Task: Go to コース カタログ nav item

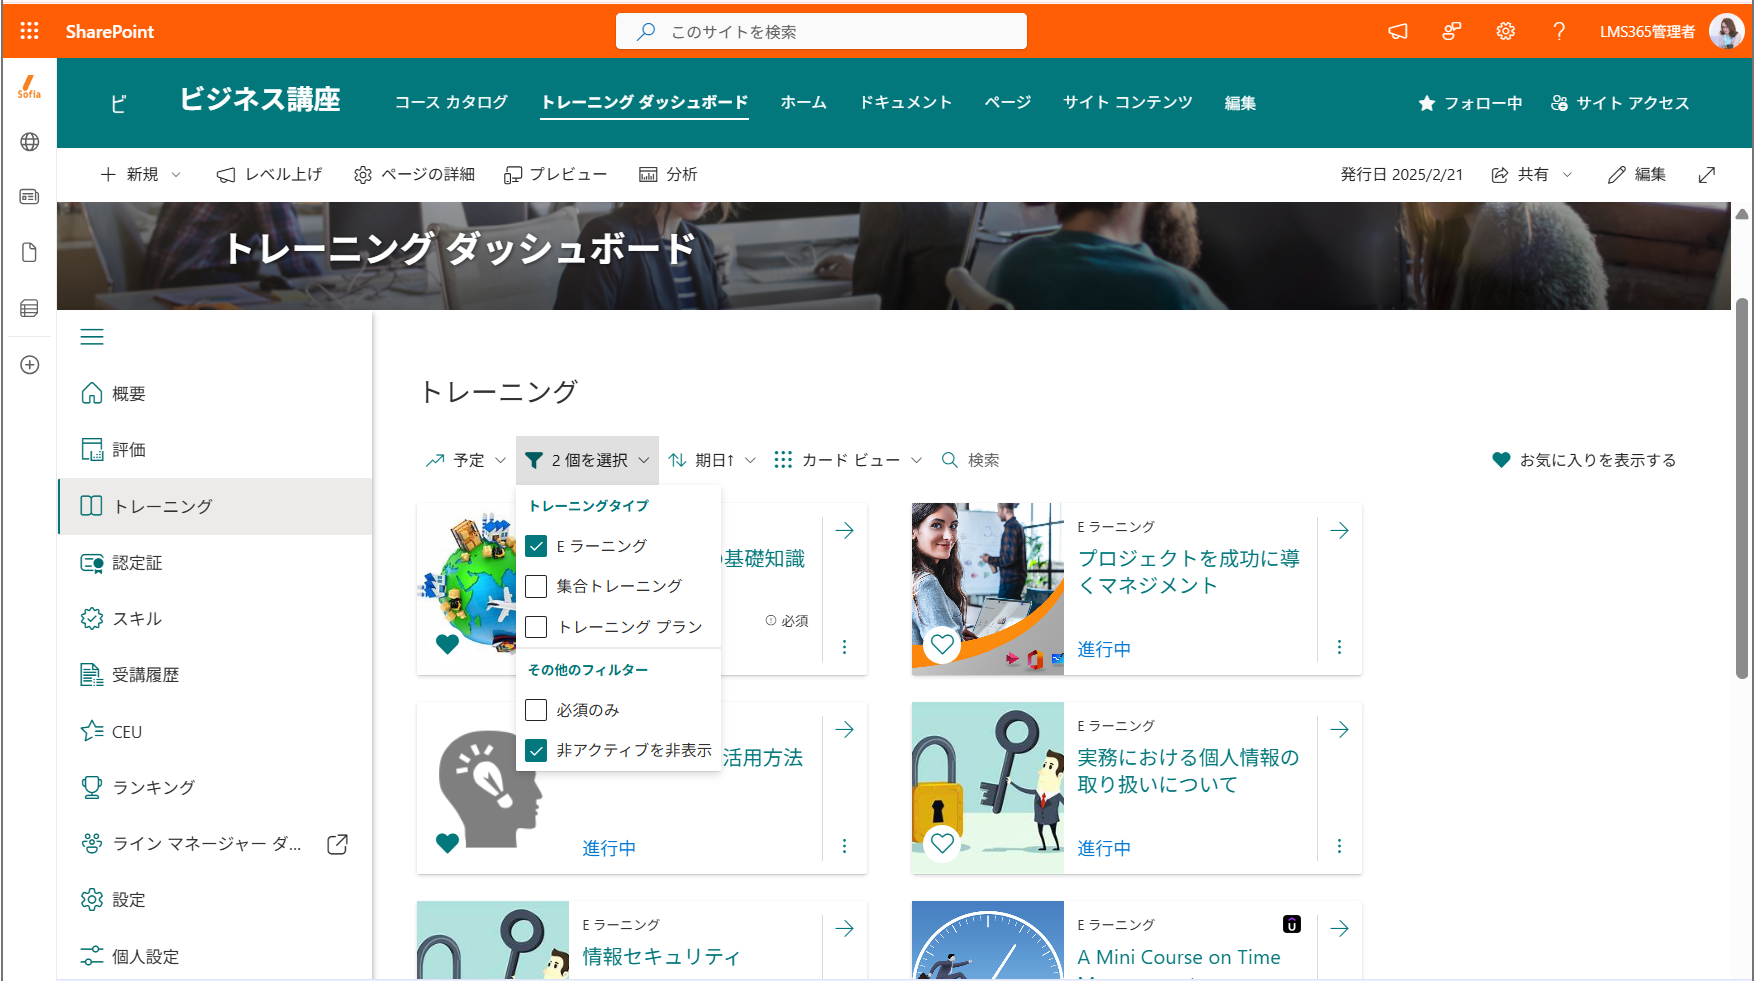Action: coord(451,102)
